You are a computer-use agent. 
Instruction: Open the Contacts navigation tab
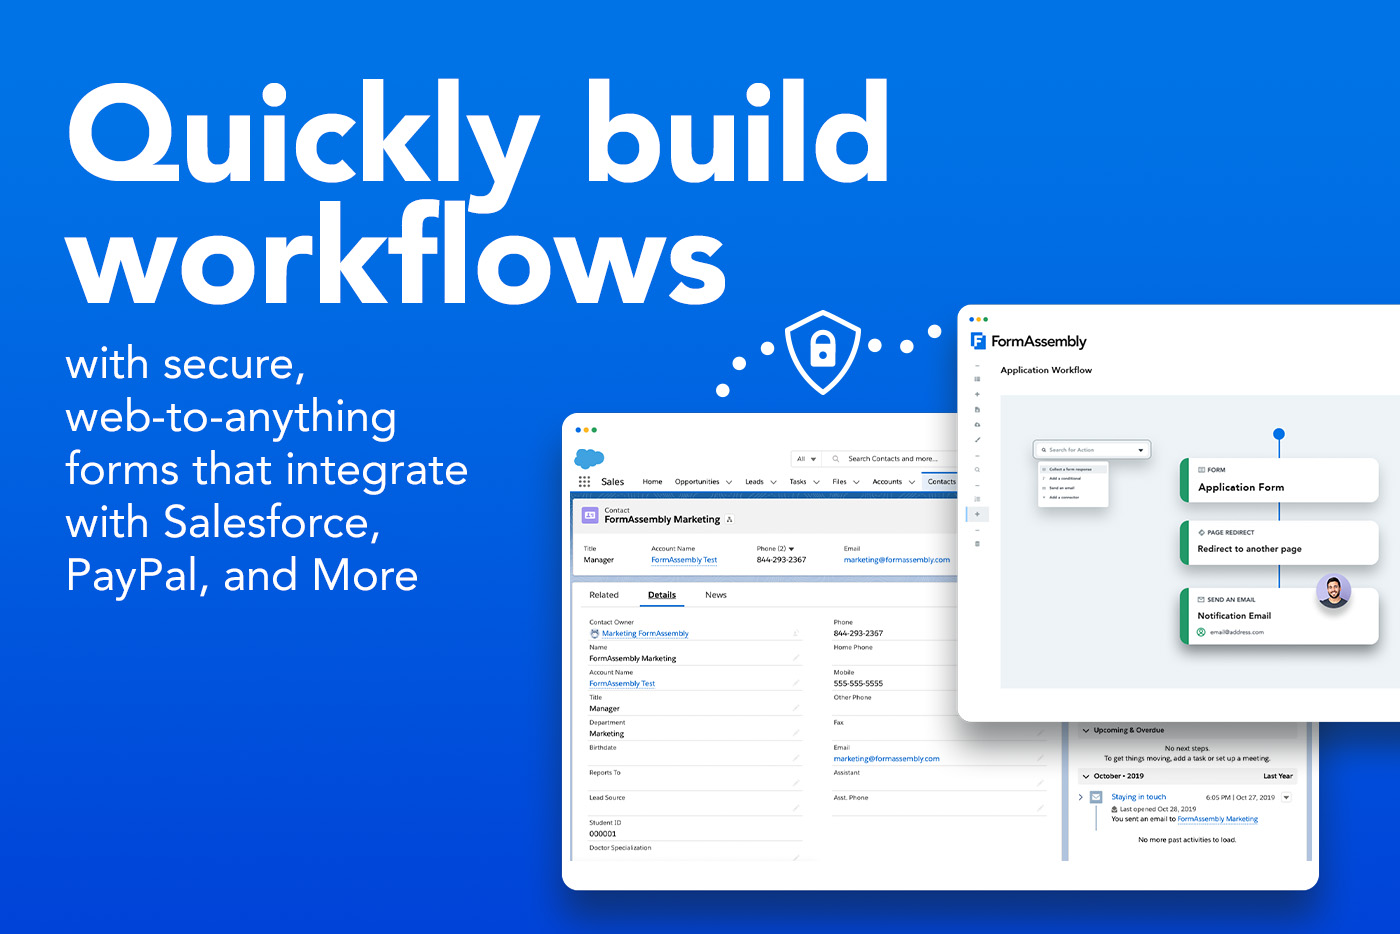click(x=941, y=482)
